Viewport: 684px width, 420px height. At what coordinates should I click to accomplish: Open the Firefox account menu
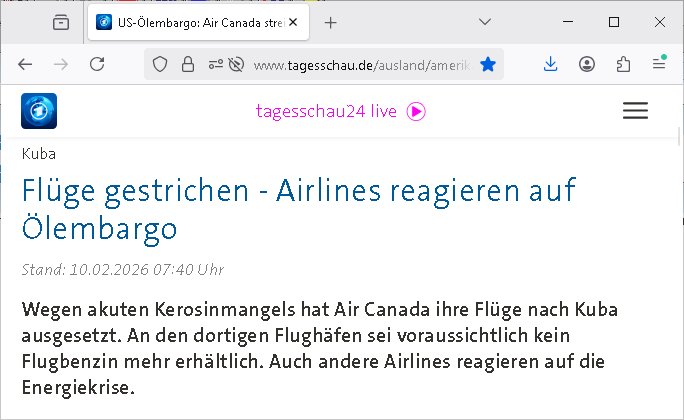pos(587,64)
